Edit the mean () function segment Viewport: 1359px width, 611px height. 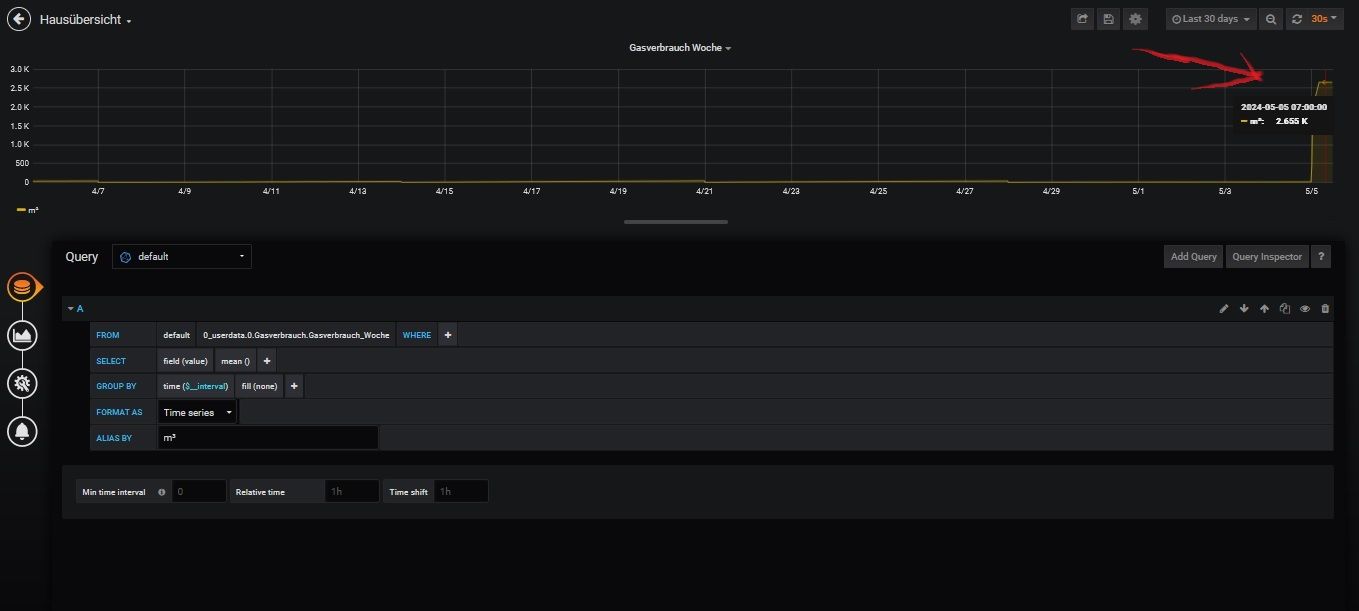(235, 361)
